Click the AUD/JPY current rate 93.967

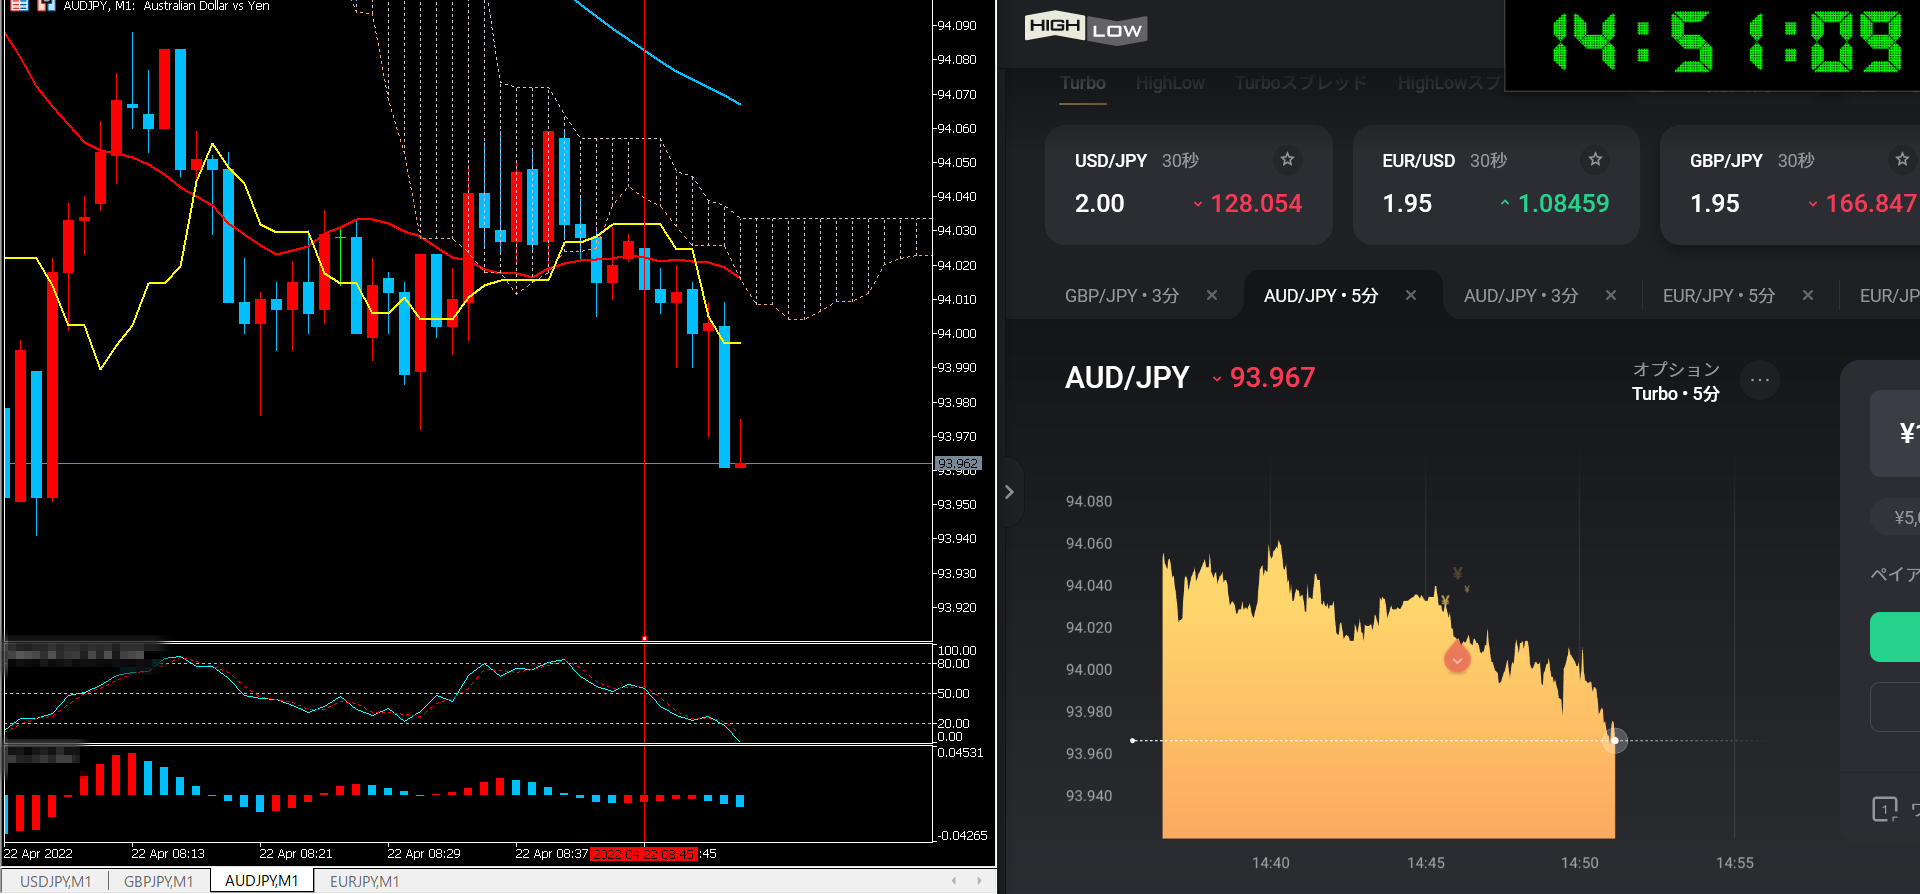(1272, 378)
